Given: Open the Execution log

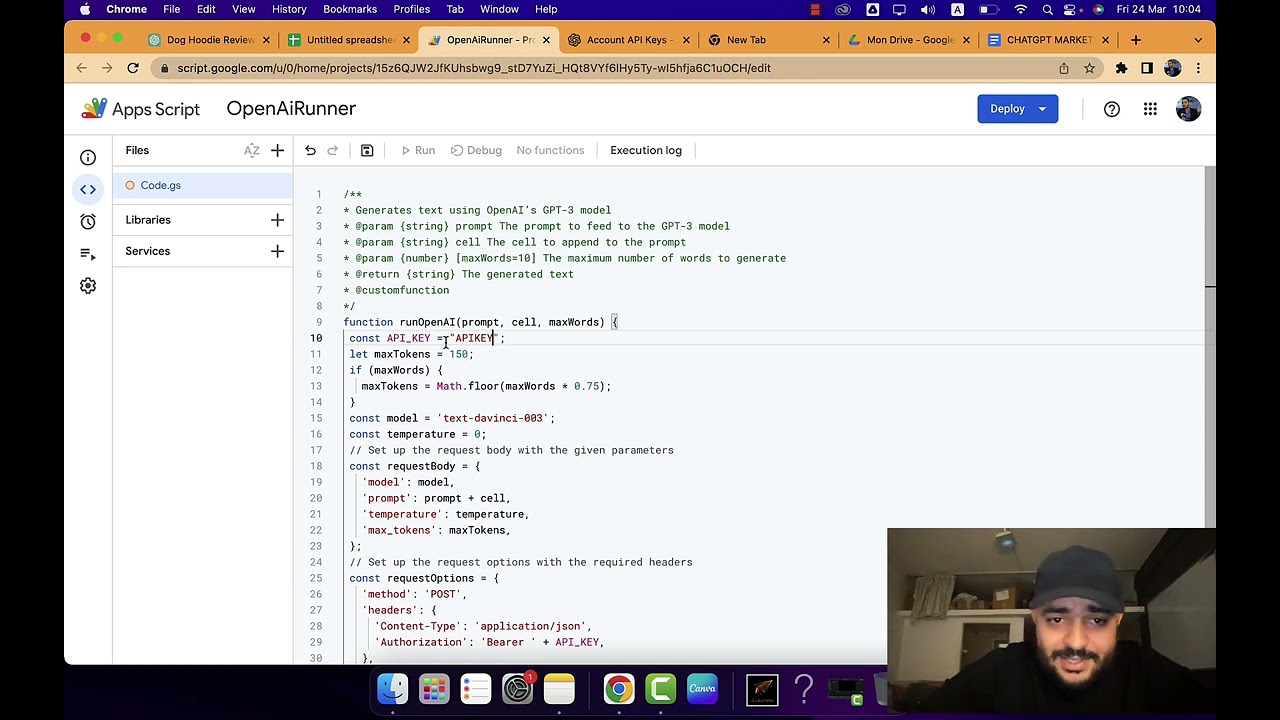Looking at the screenshot, I should [646, 150].
